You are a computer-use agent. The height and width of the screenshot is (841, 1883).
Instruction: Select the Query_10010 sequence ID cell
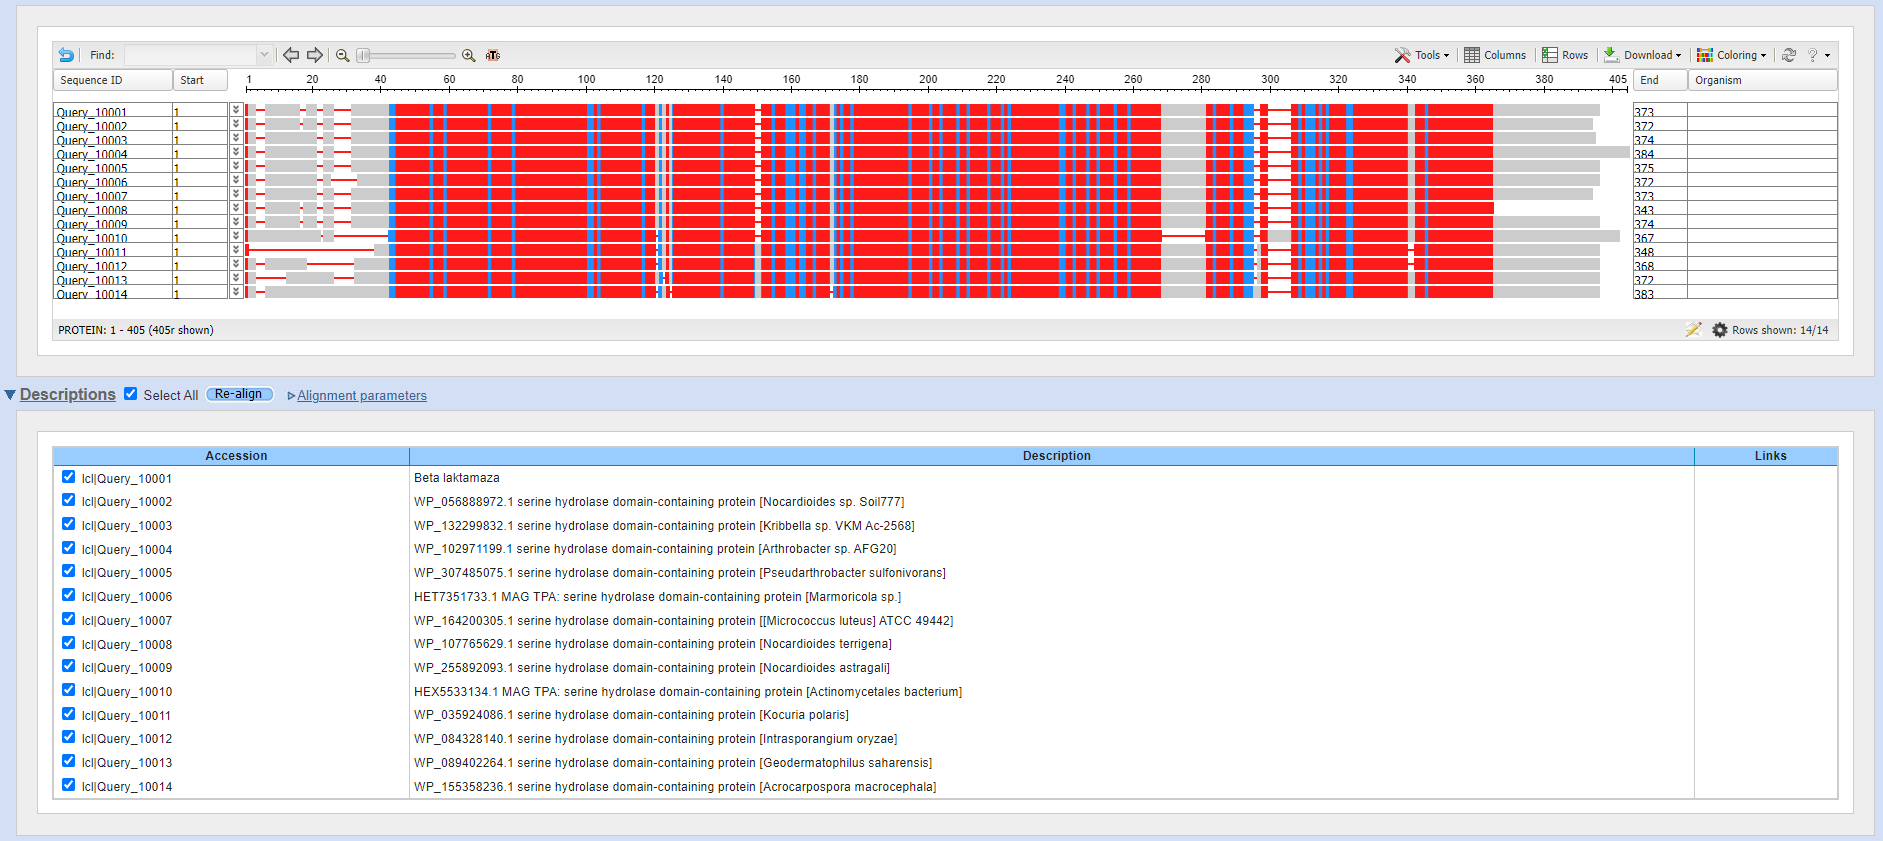[x=112, y=237]
